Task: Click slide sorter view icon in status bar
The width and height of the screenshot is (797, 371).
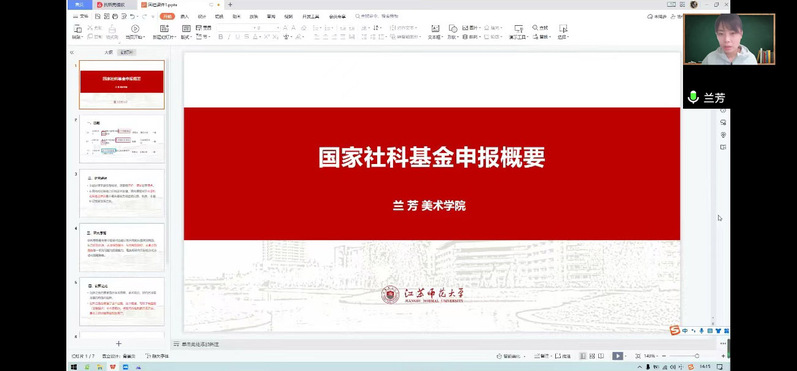Action: (592, 356)
